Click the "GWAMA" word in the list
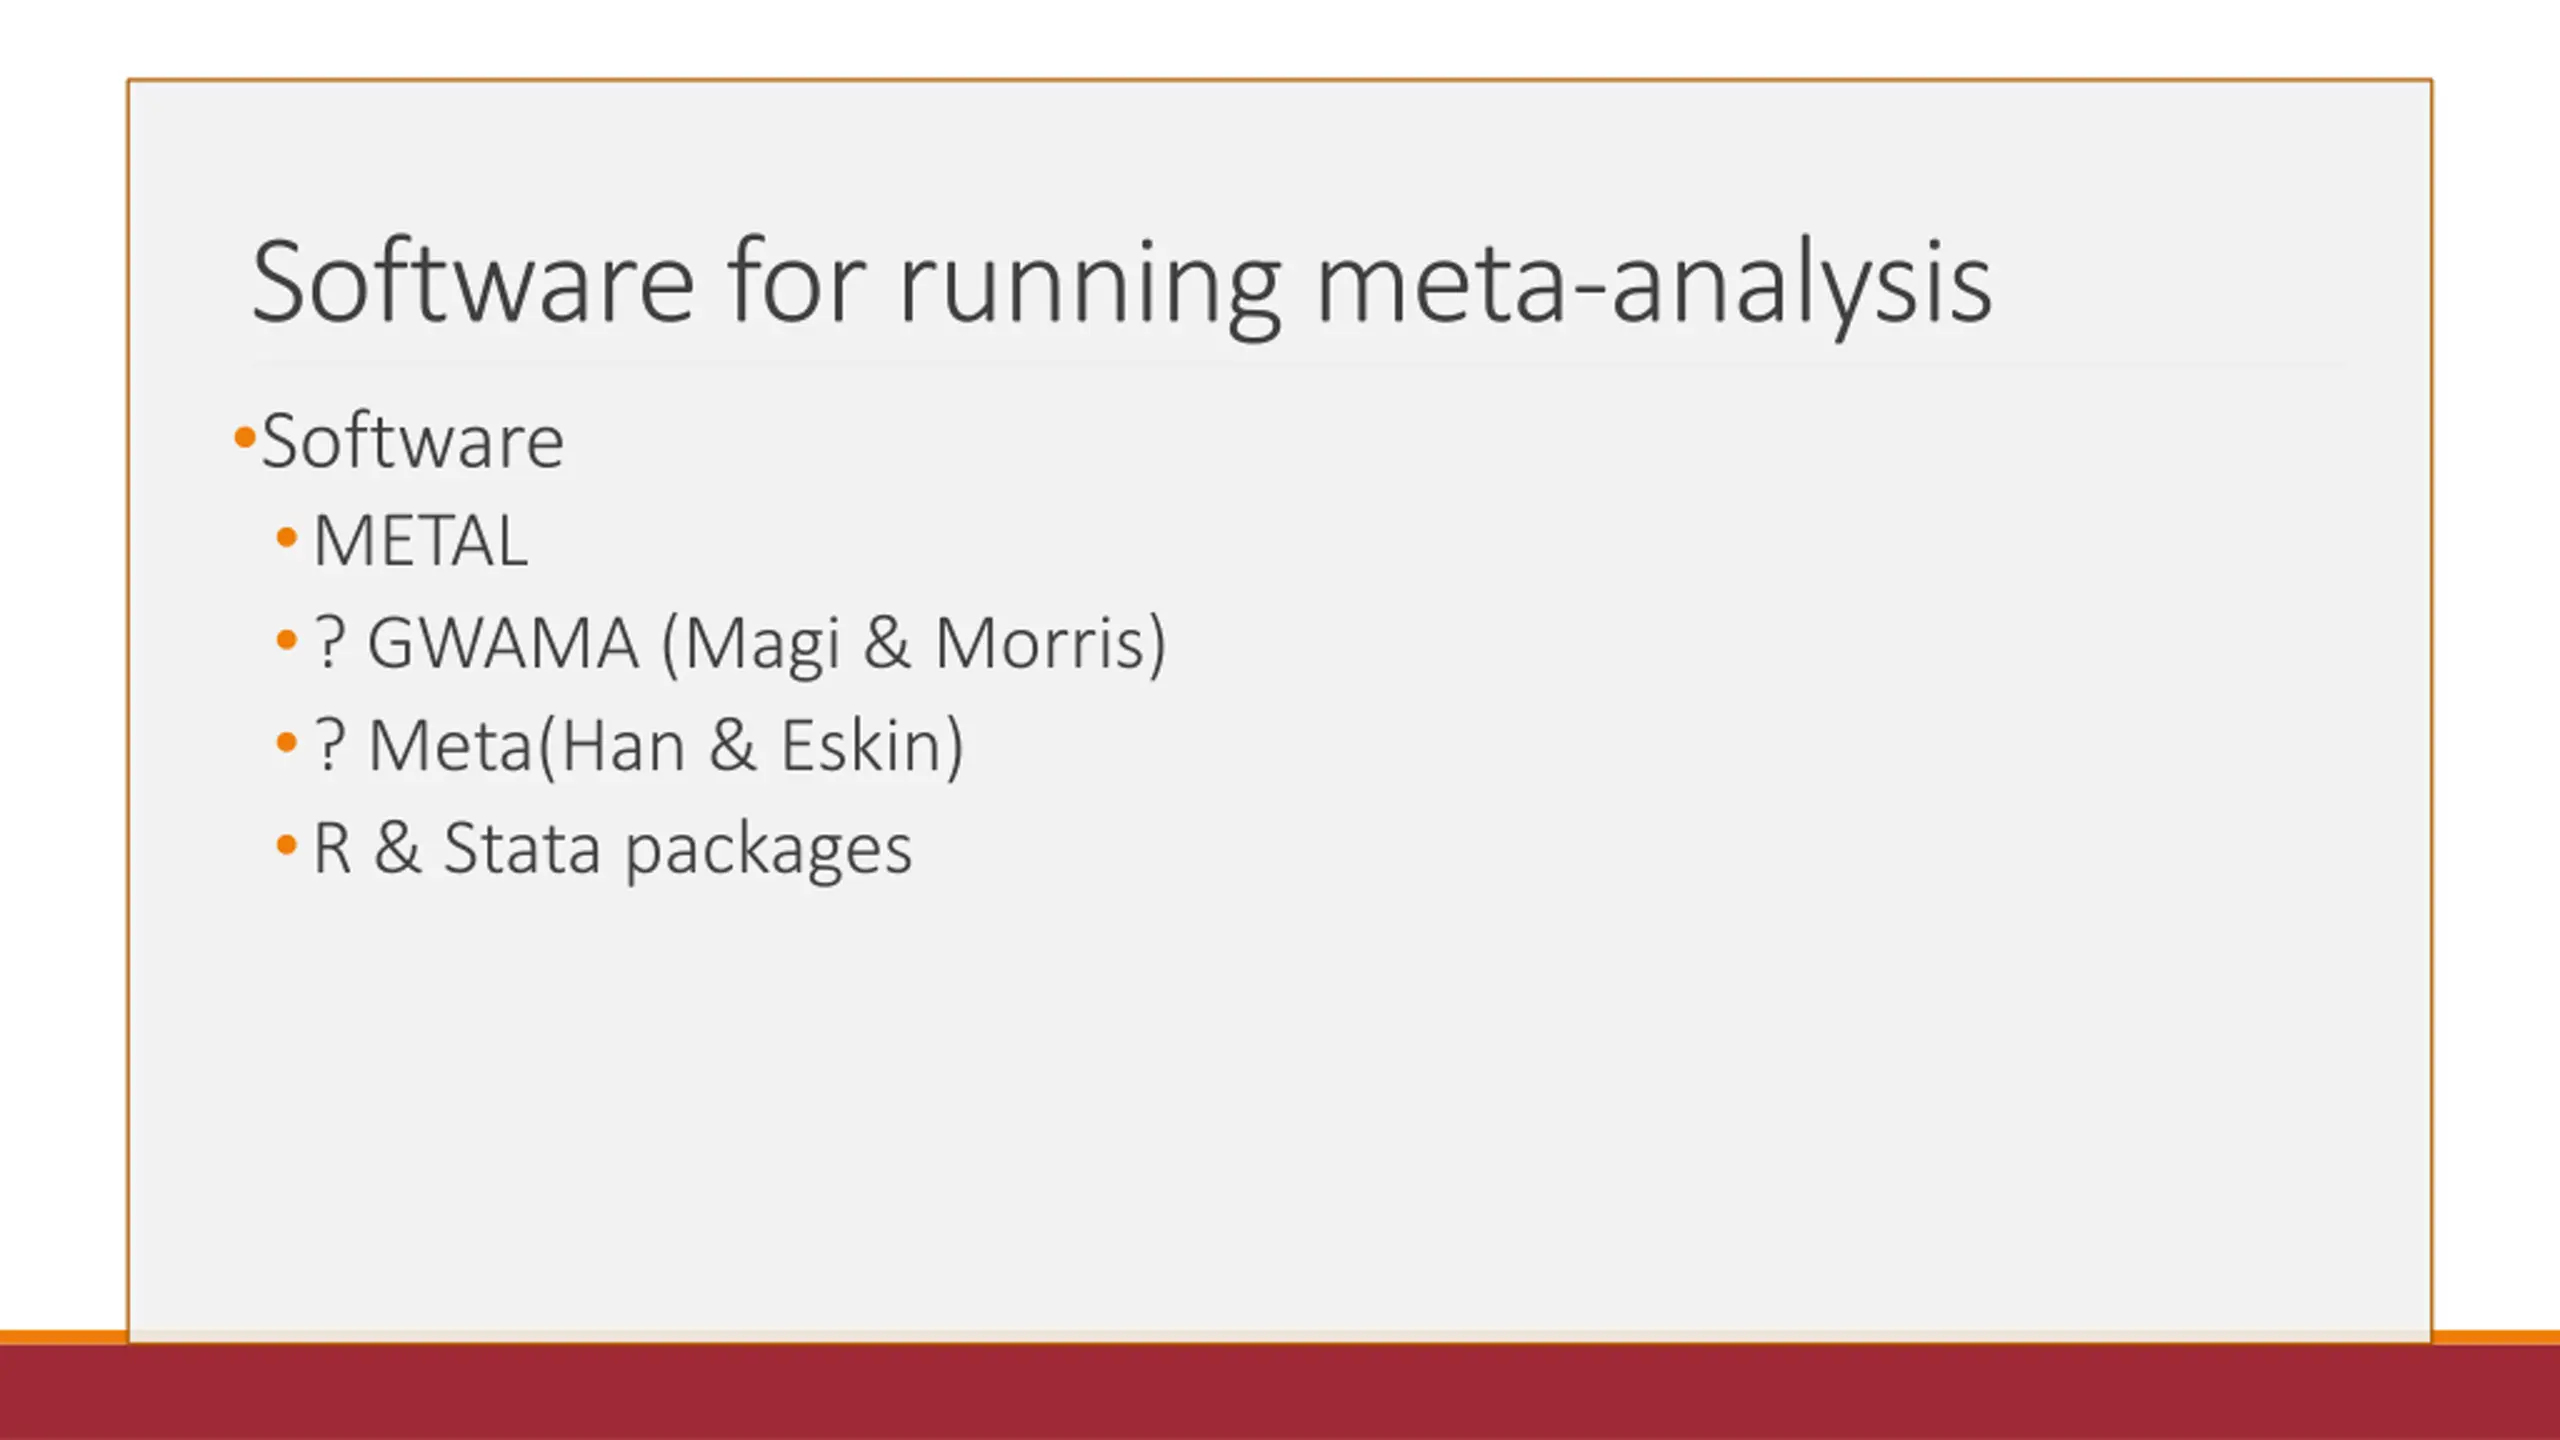Viewport: 2560px width, 1440px height. tap(502, 642)
